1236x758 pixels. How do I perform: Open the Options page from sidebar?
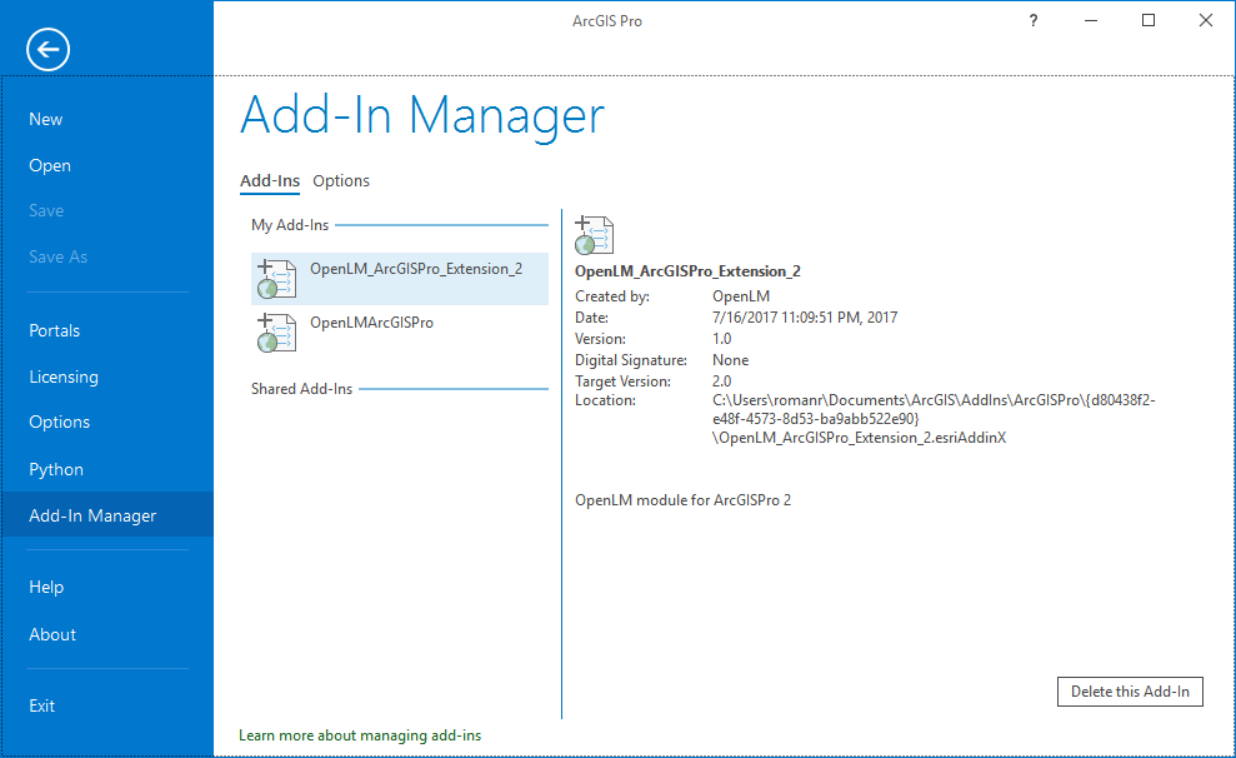59,421
